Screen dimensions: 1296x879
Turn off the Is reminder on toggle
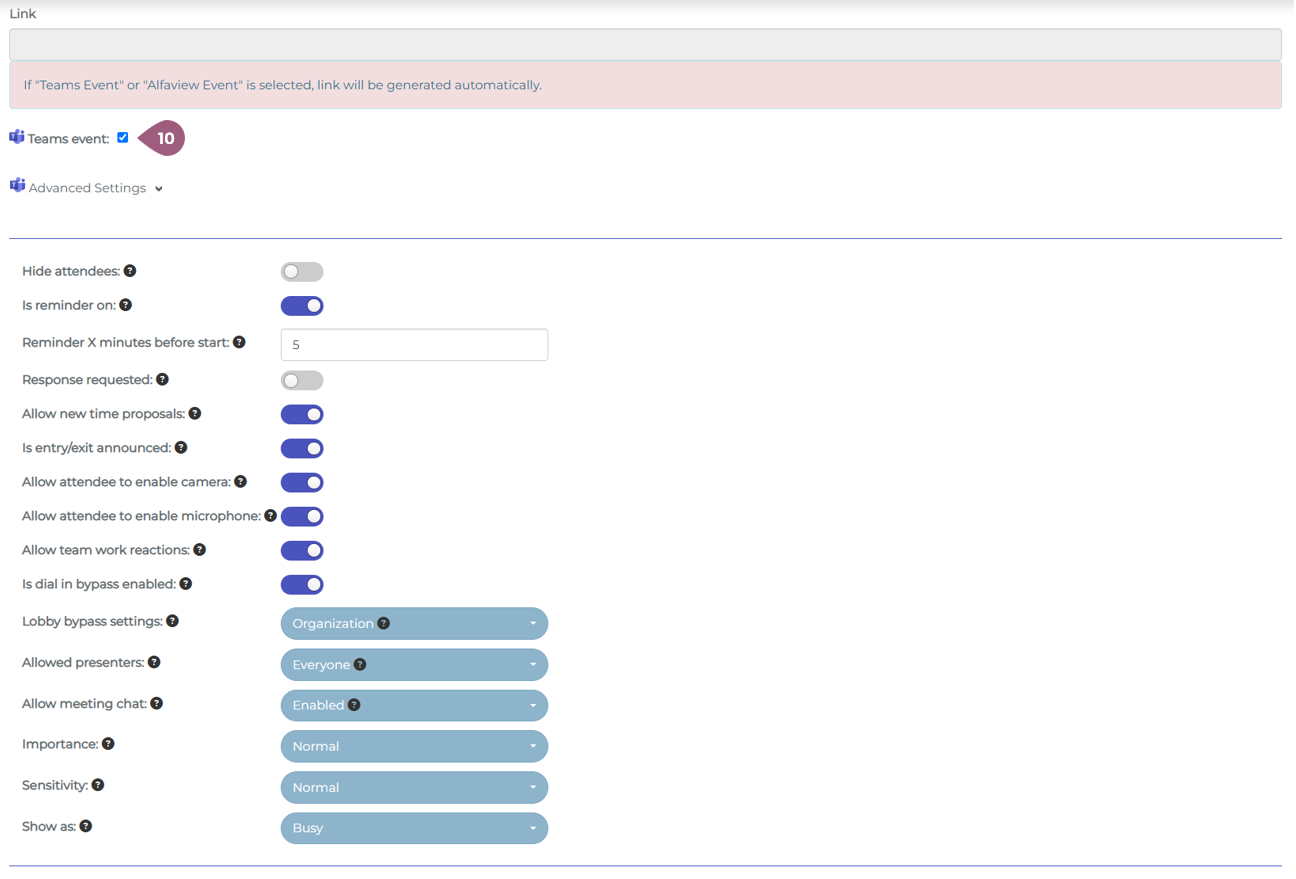click(x=302, y=306)
